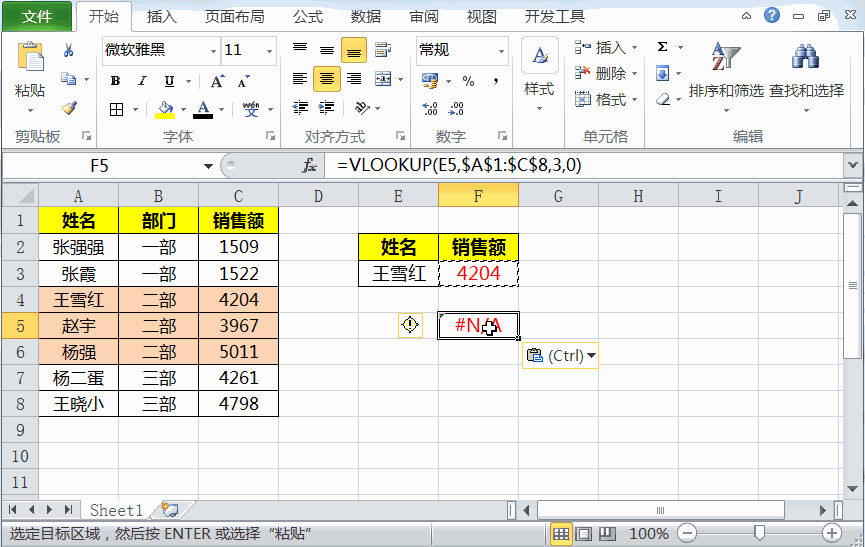
Task: Click inside the formula bar field
Action: tap(584, 165)
